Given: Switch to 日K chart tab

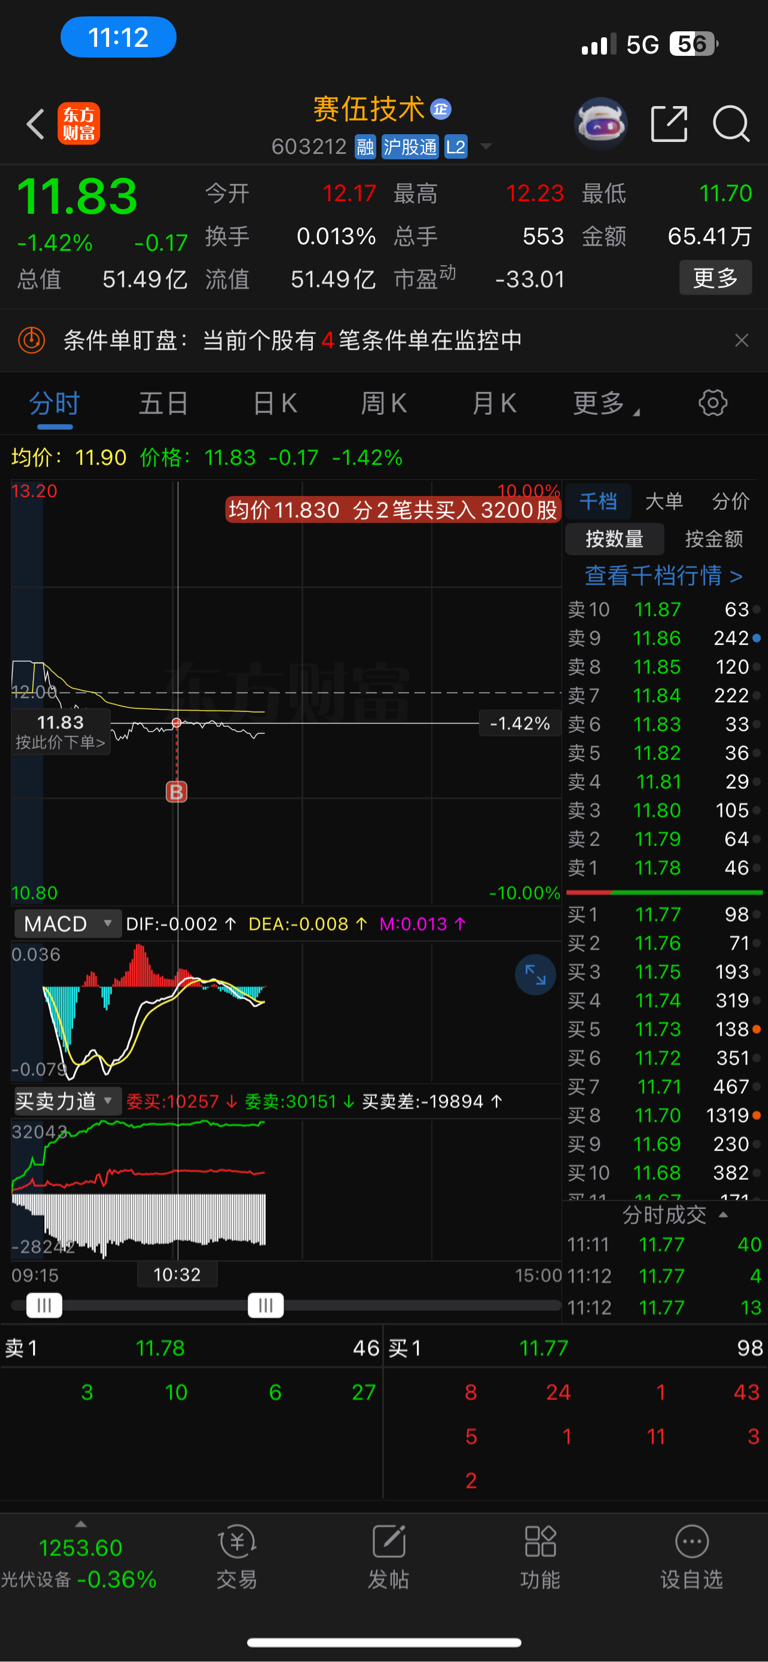Looking at the screenshot, I should coord(274,404).
